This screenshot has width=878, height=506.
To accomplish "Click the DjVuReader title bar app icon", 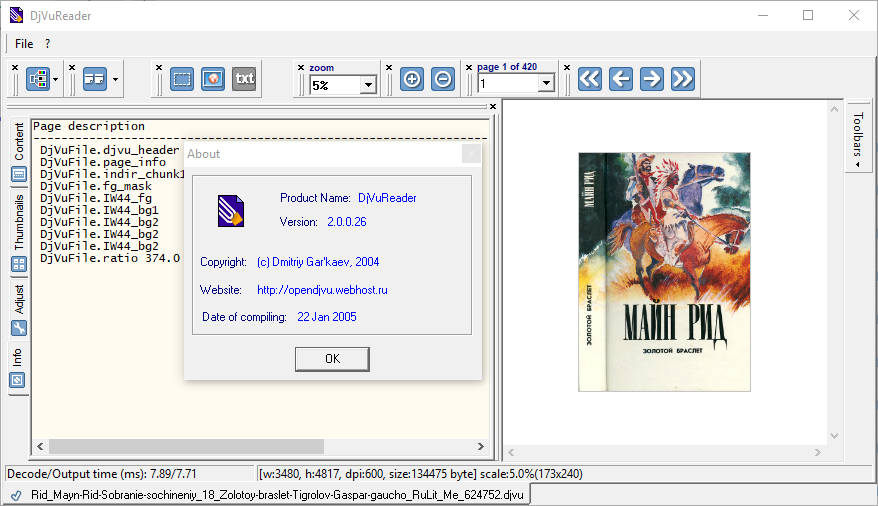I will point(17,15).
